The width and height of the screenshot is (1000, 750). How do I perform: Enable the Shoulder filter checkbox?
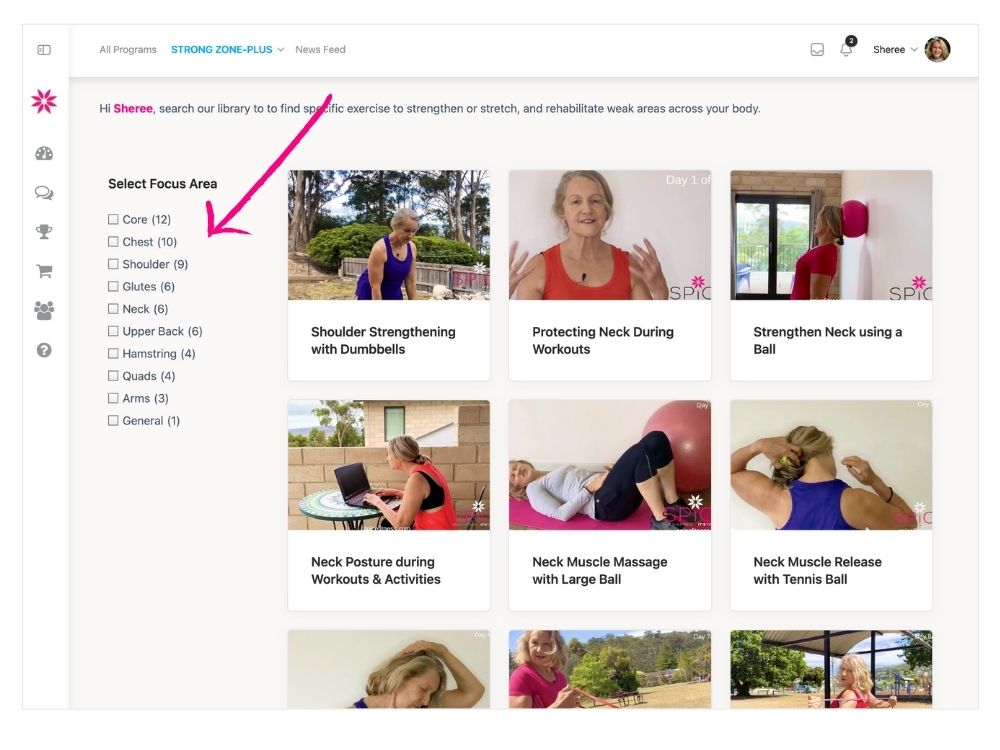[x=113, y=264]
